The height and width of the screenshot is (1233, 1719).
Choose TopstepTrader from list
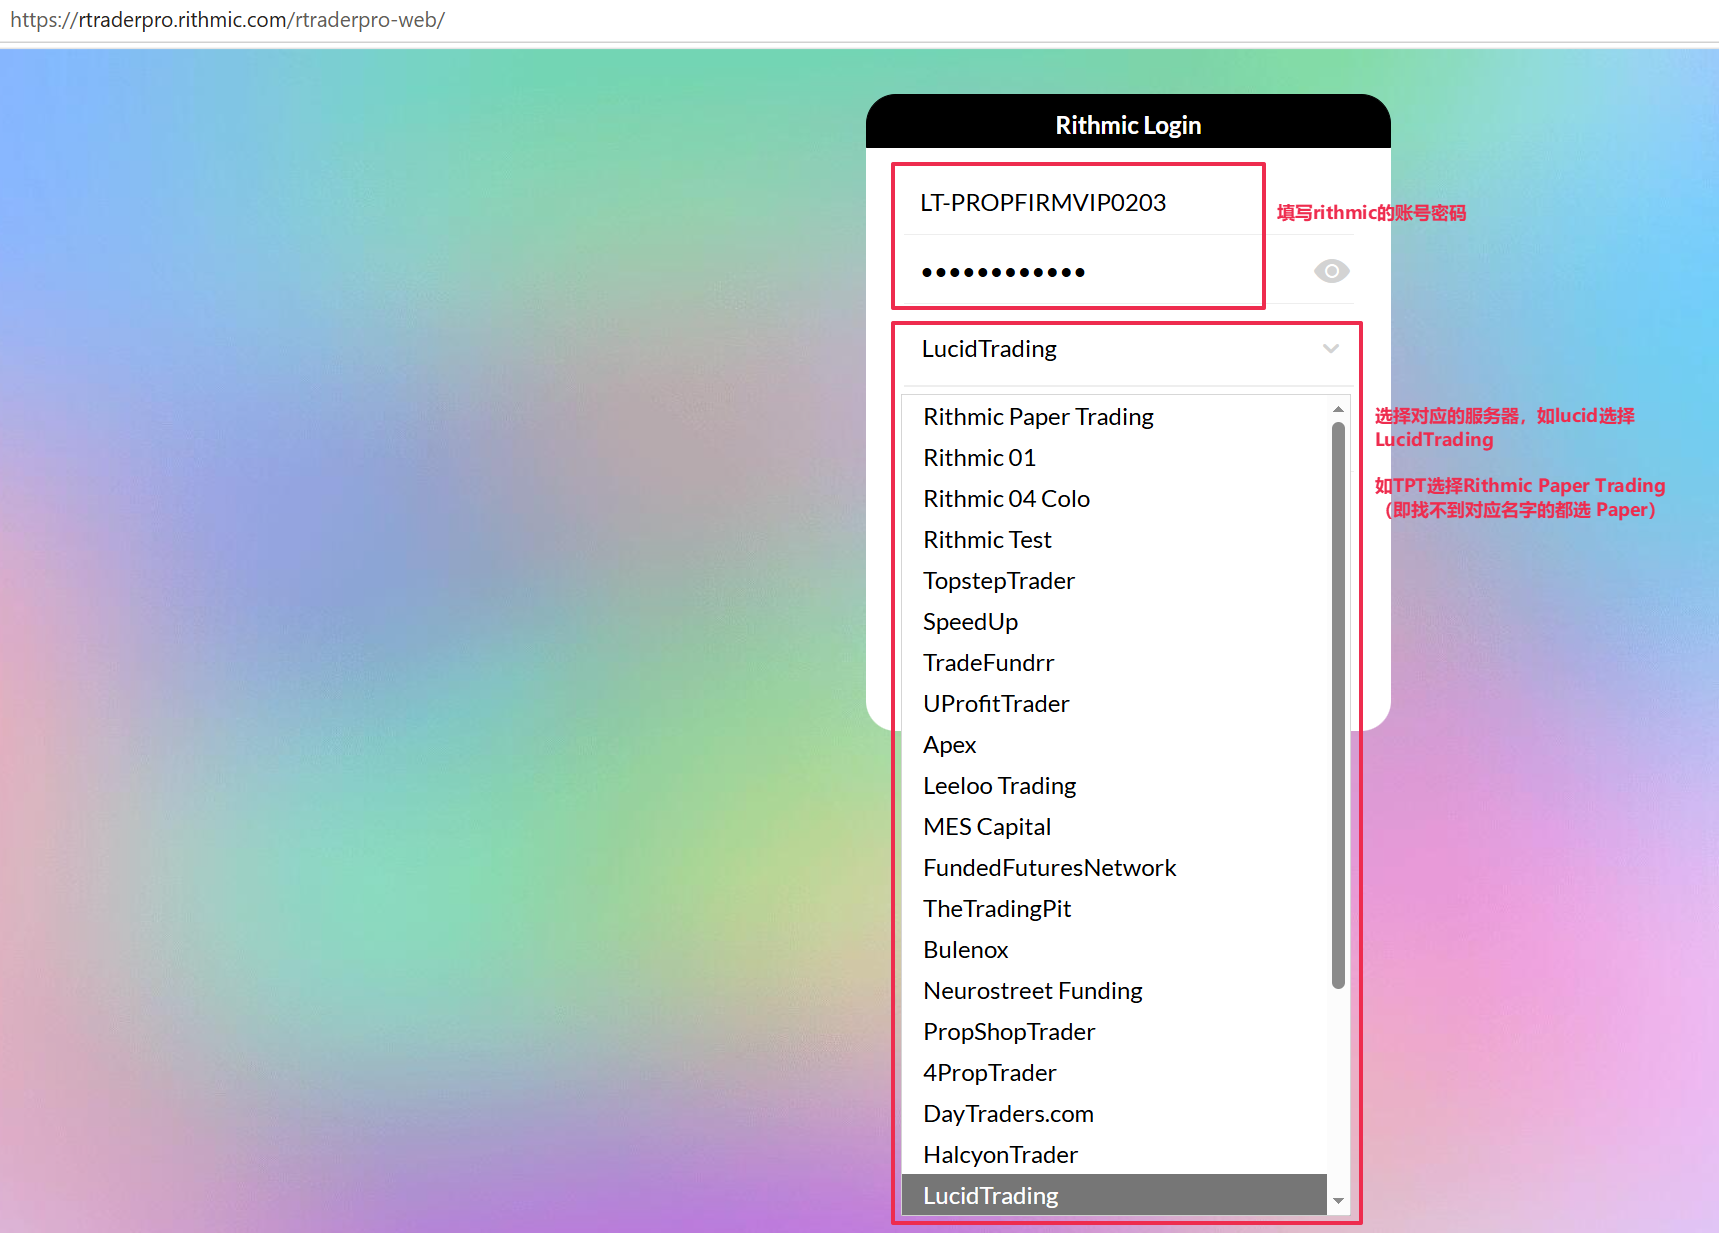click(x=1114, y=581)
